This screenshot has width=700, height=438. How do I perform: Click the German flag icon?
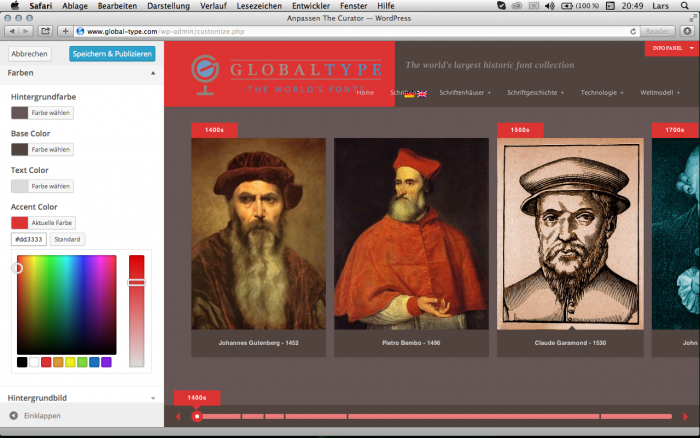[x=409, y=94]
